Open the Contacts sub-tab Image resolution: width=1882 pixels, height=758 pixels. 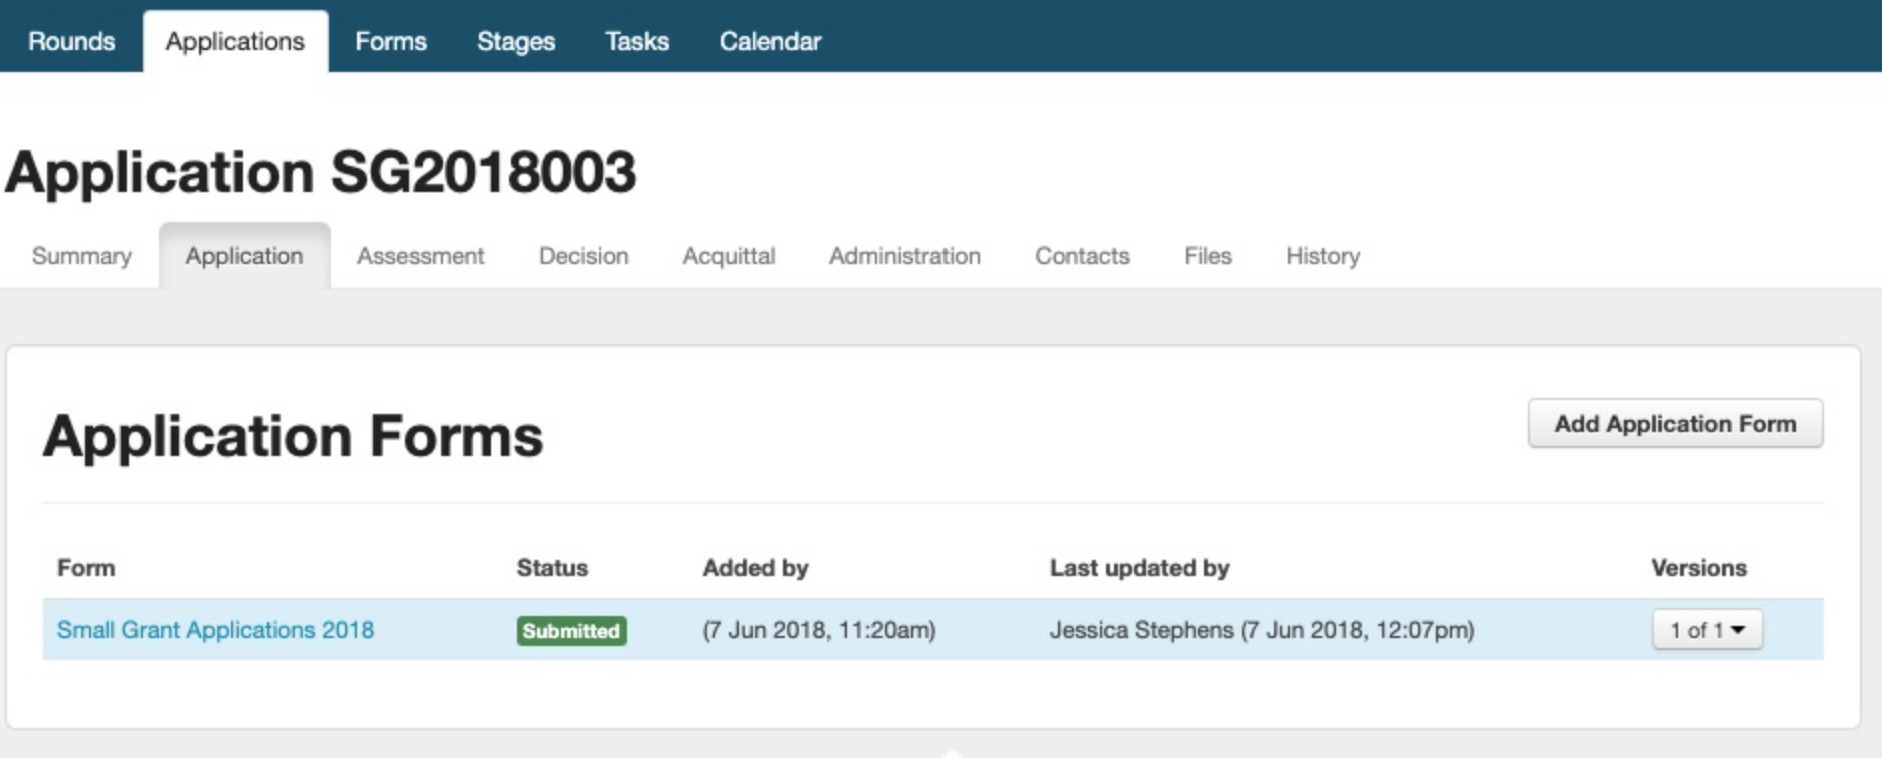point(1082,256)
